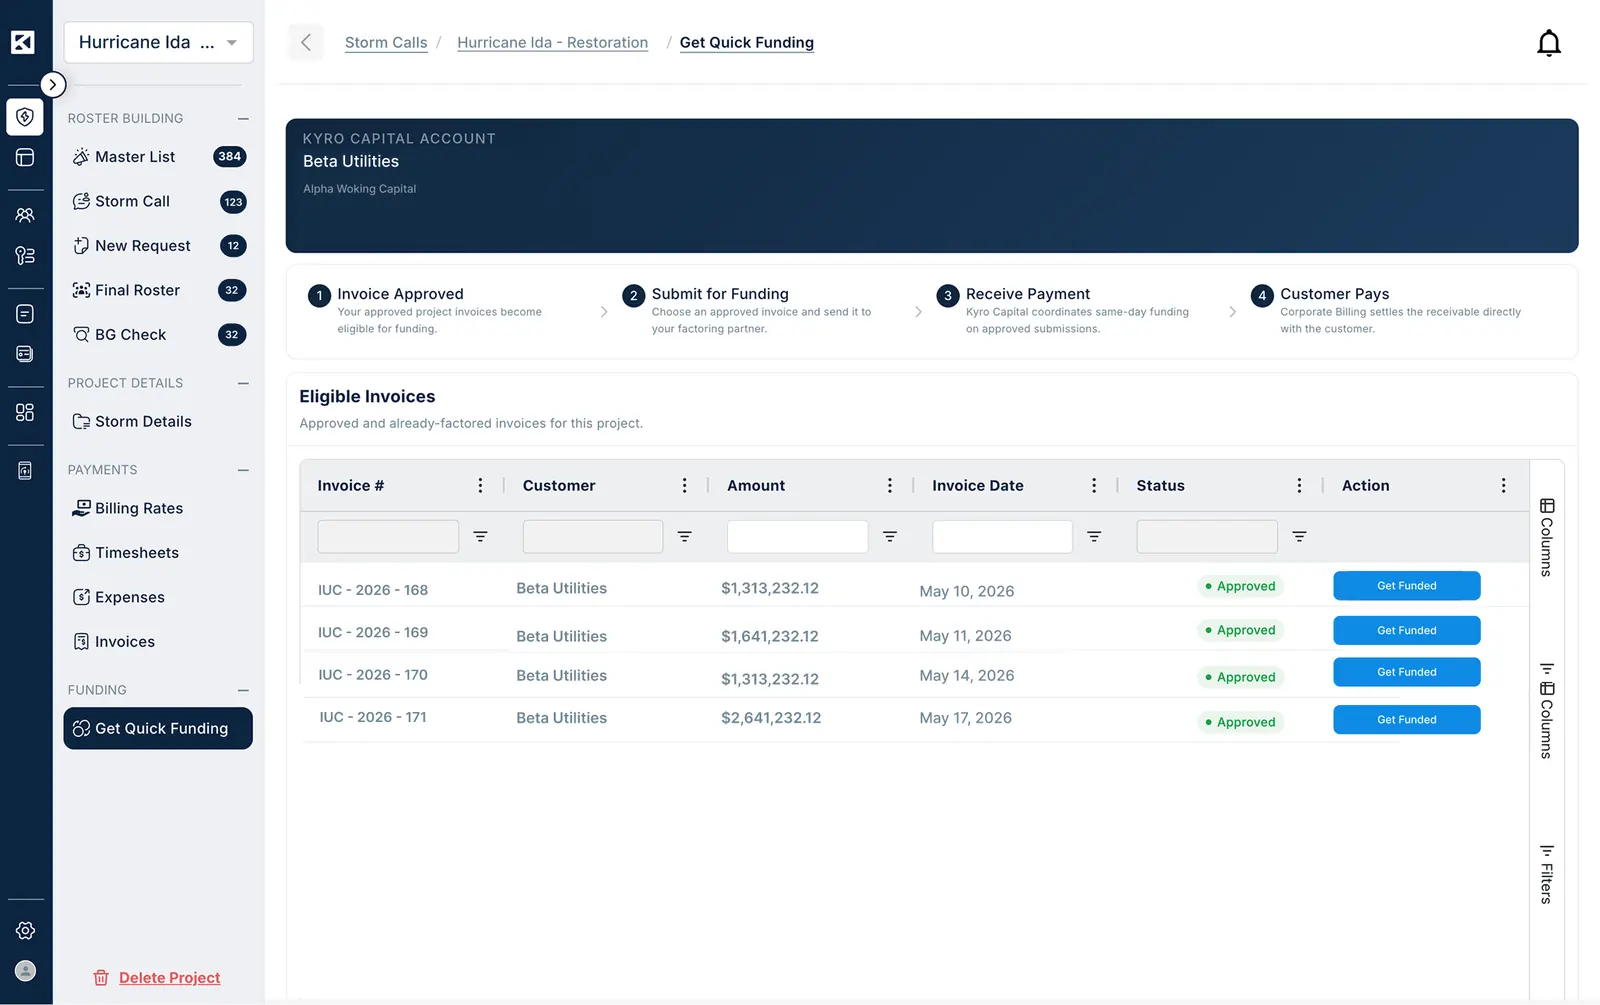Open filter options for Invoice # column
The height and width of the screenshot is (1005, 1600).
[480, 537]
